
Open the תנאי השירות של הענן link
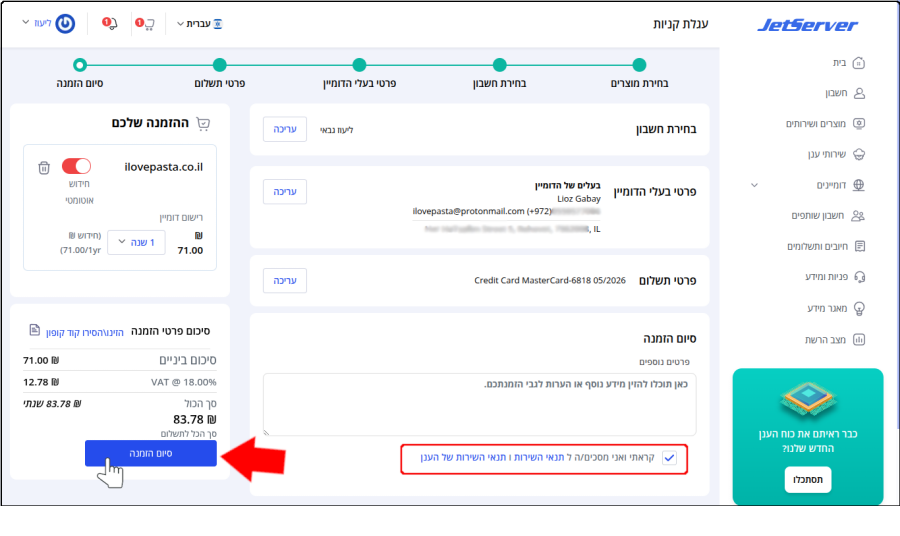point(463,457)
